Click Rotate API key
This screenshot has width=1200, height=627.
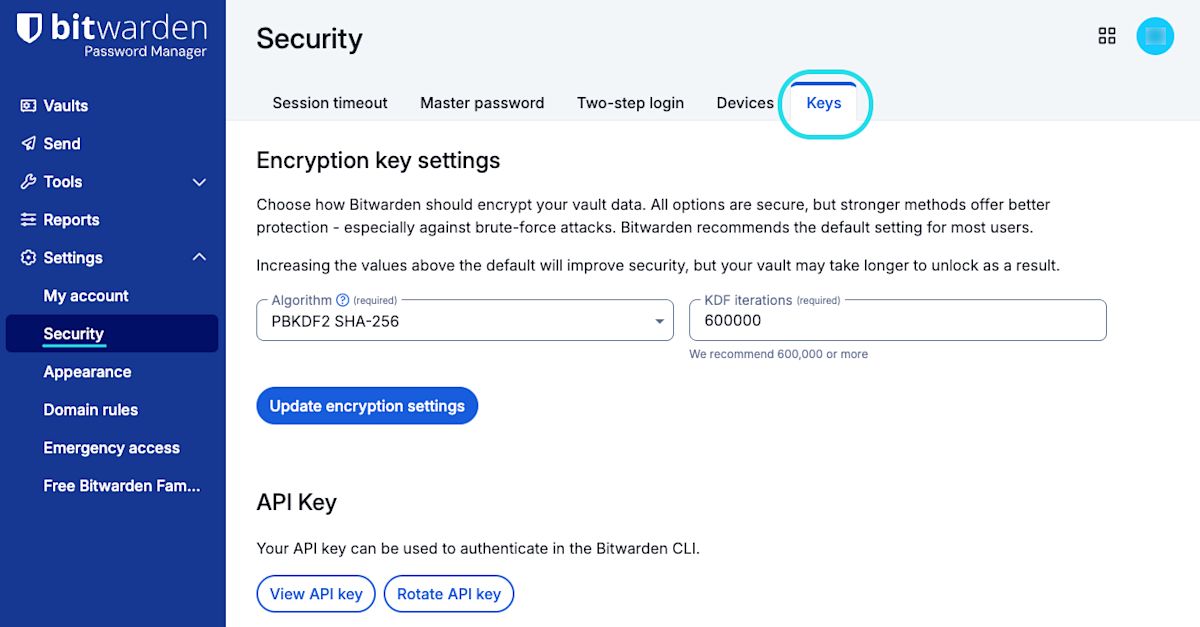click(449, 593)
